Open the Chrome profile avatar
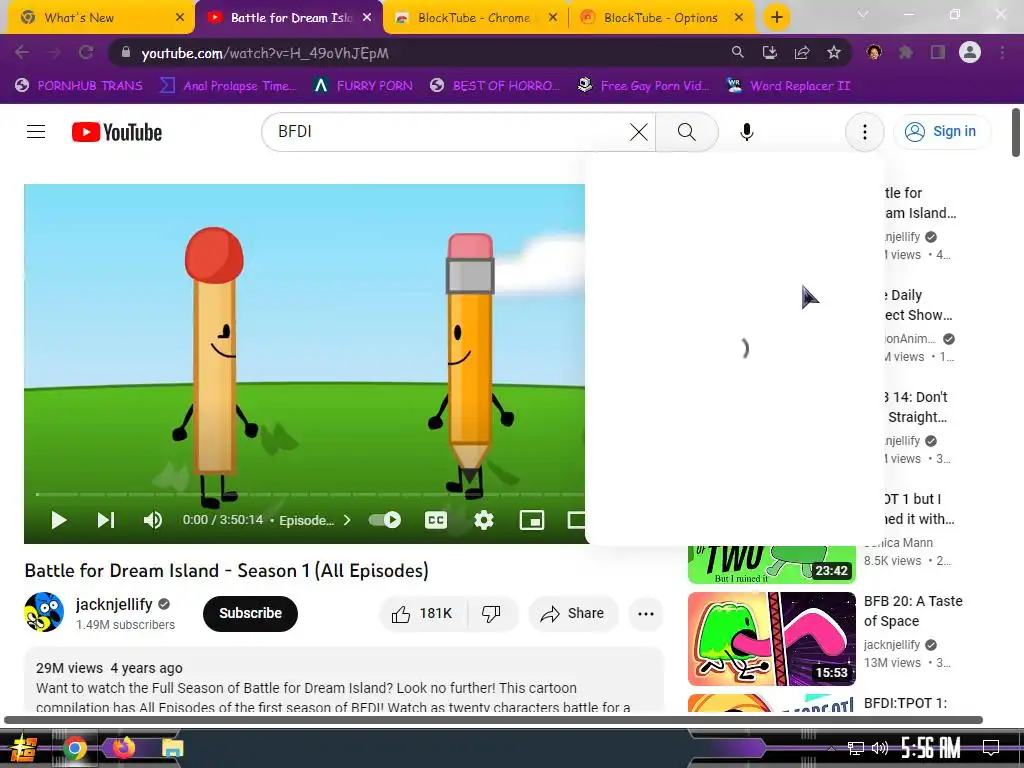The height and width of the screenshot is (768, 1024). coord(970,52)
